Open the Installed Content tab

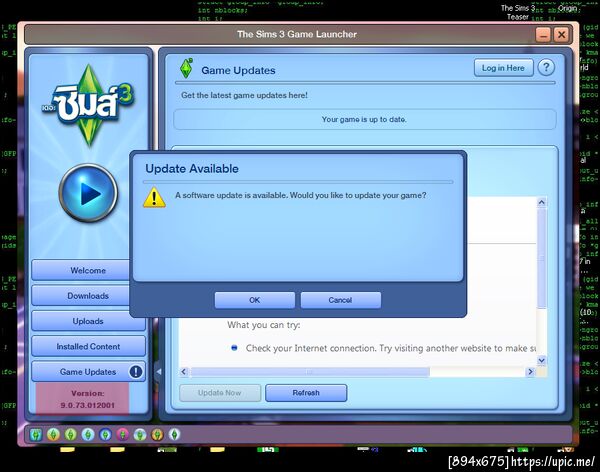coord(88,346)
